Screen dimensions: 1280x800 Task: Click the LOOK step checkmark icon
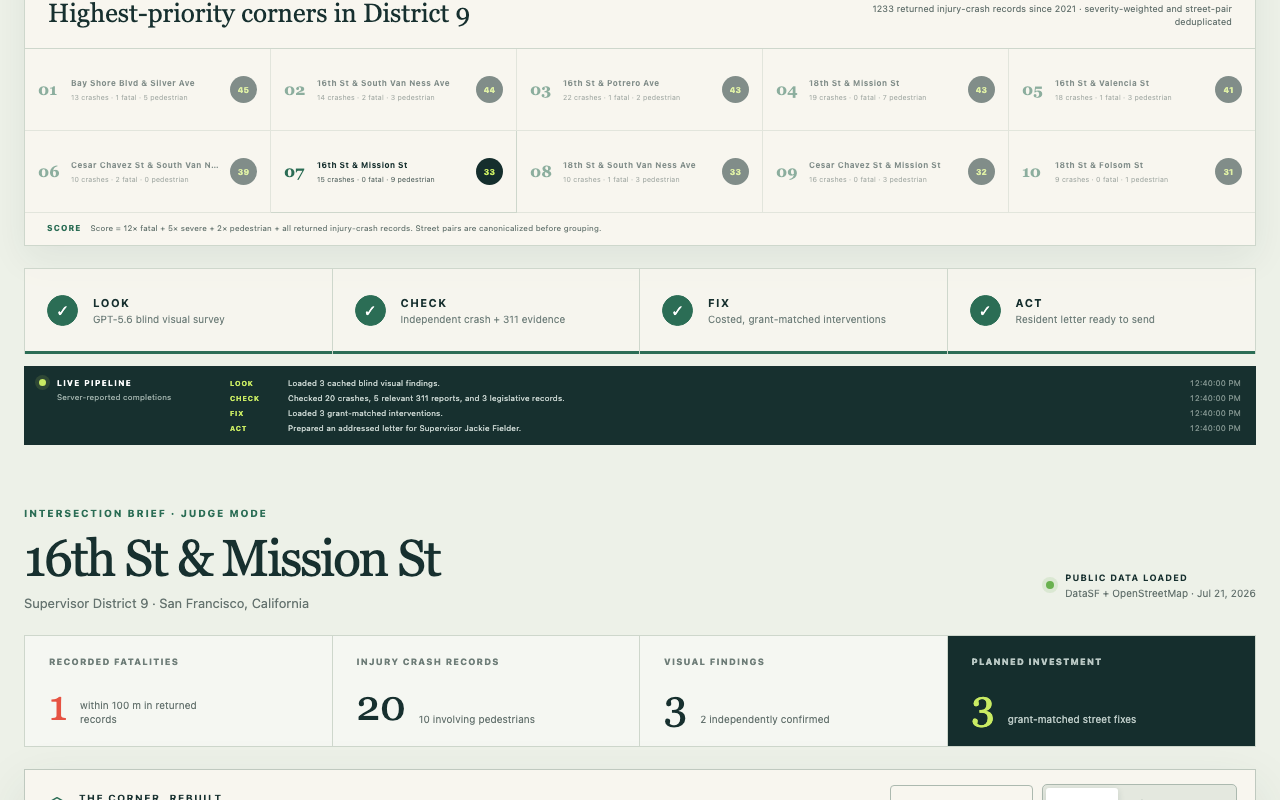pos(62,311)
